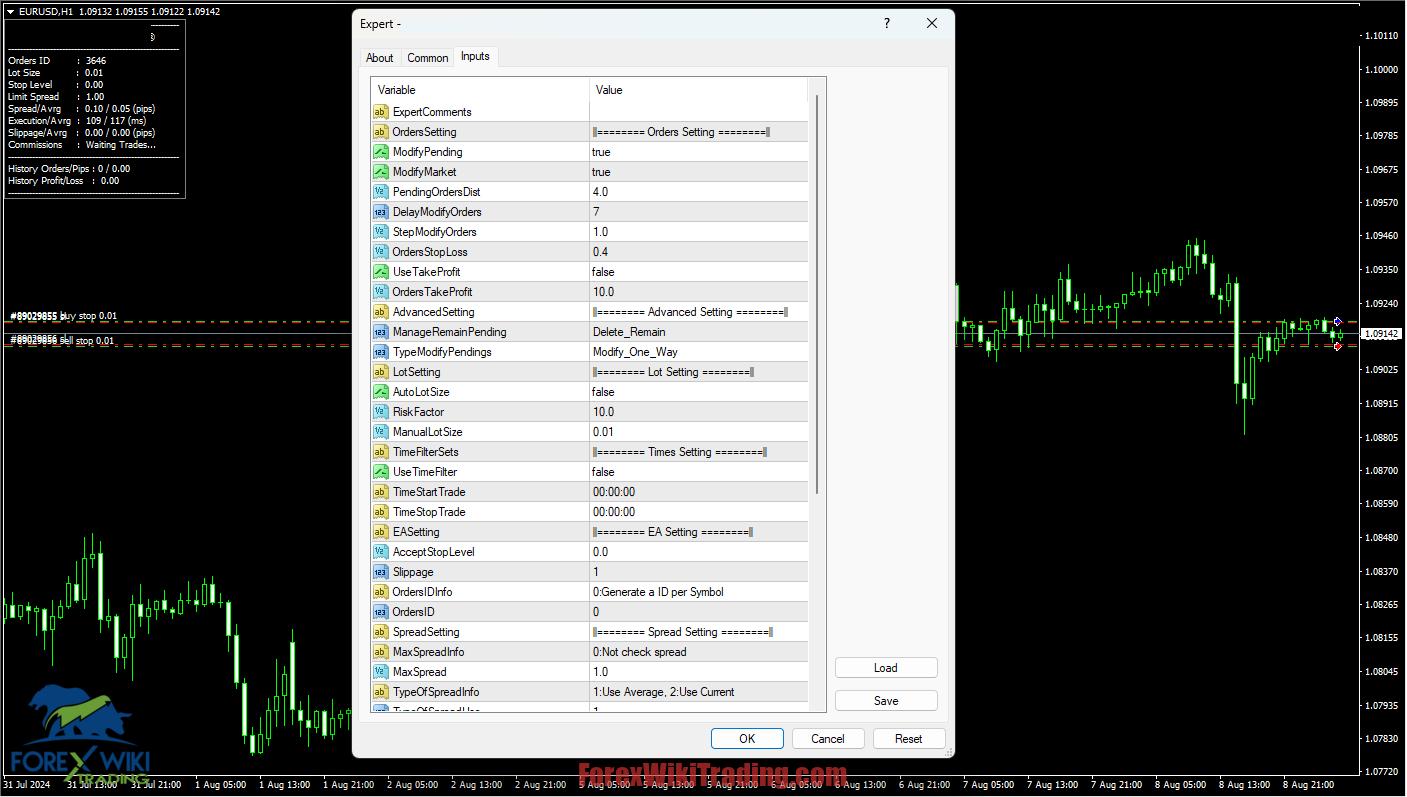Click the boolean icon next to ModifyPending
Image resolution: width=1407 pixels, height=797 pixels.
click(x=381, y=151)
